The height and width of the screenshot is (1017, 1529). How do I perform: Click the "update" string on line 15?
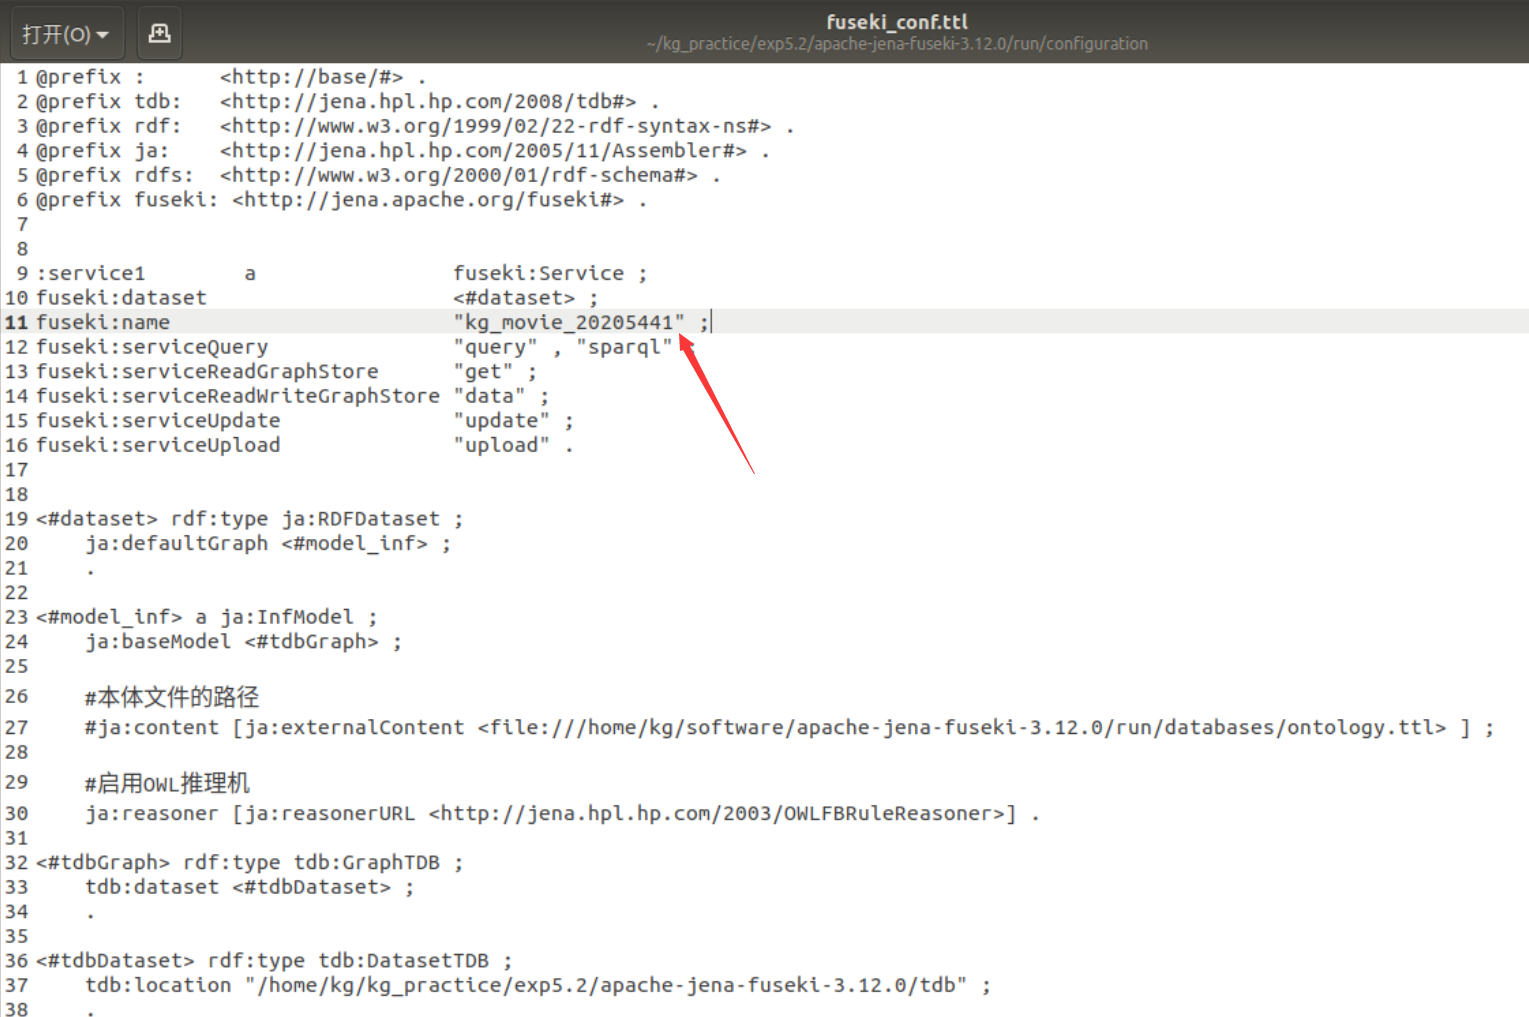click(x=501, y=421)
